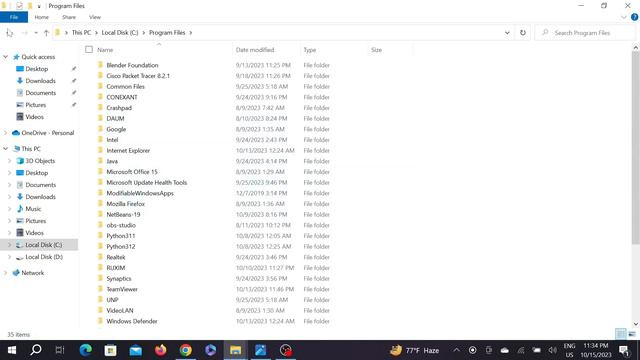640x360 pixels.
Task: Toggle the select all items checkbox
Action: [x=89, y=49]
